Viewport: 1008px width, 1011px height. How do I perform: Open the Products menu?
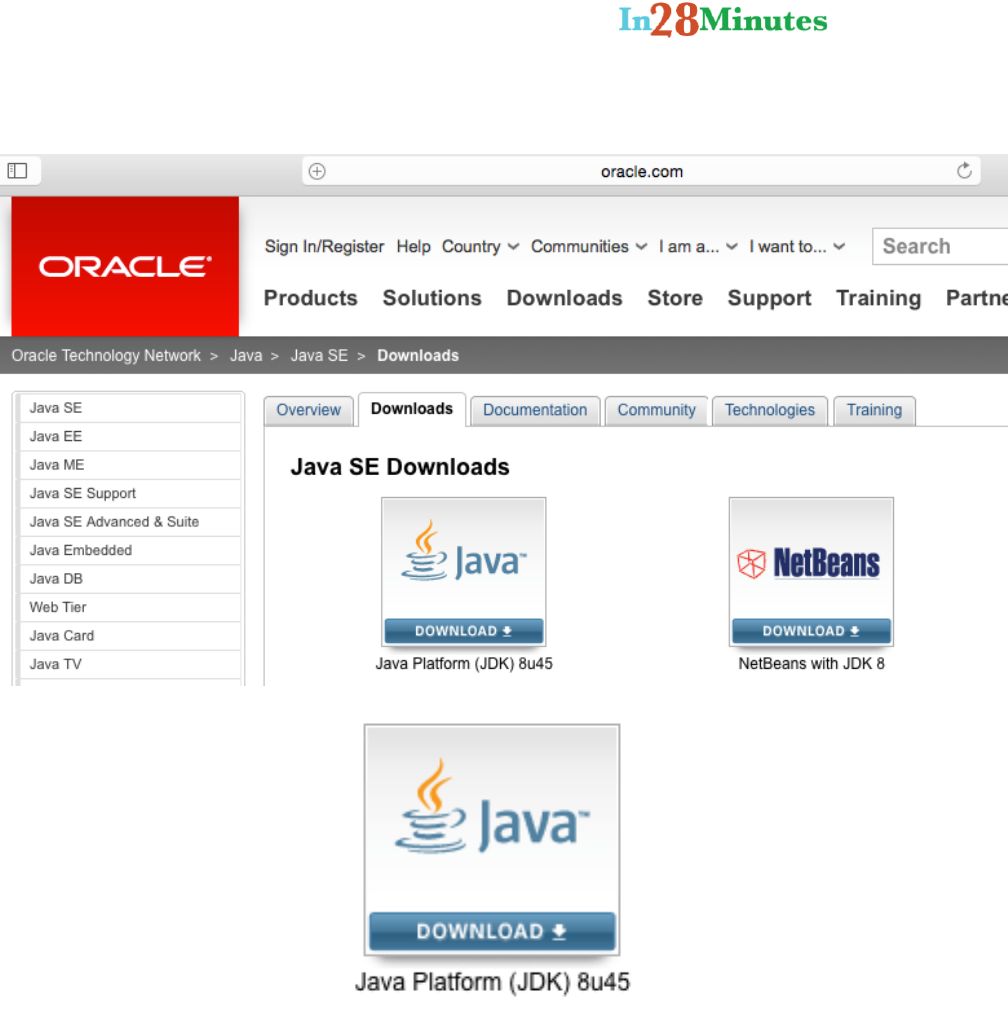(x=310, y=298)
